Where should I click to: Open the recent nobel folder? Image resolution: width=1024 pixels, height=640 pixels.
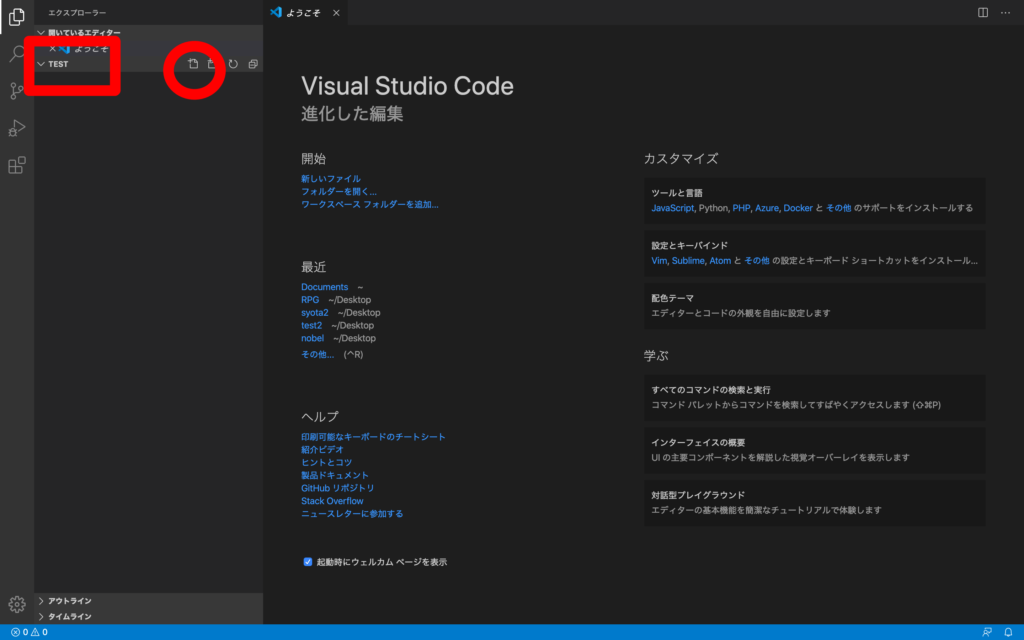(312, 338)
